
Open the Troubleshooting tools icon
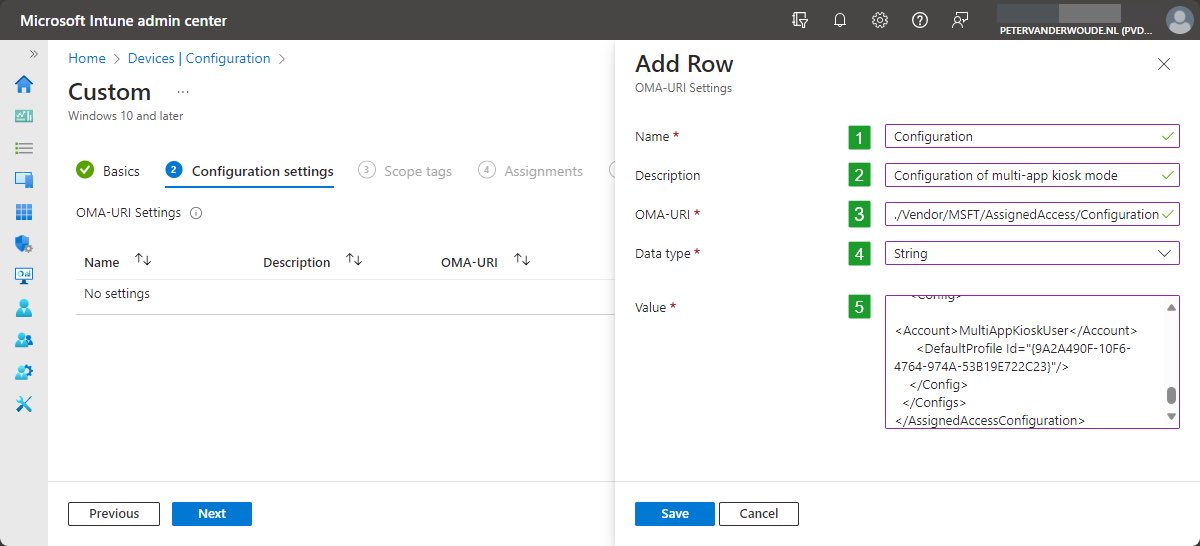click(24, 404)
